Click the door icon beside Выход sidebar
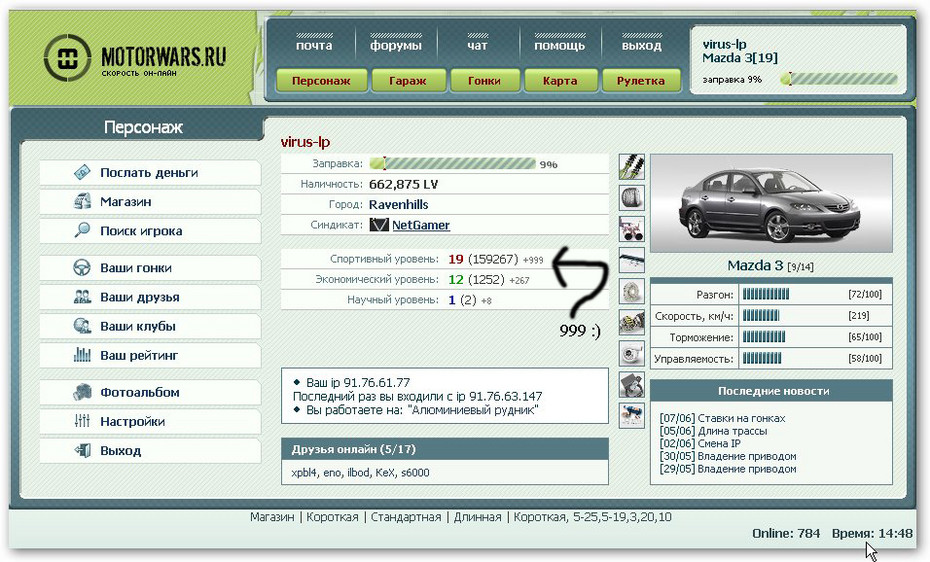Viewport: 930px width, 562px height. [82, 451]
